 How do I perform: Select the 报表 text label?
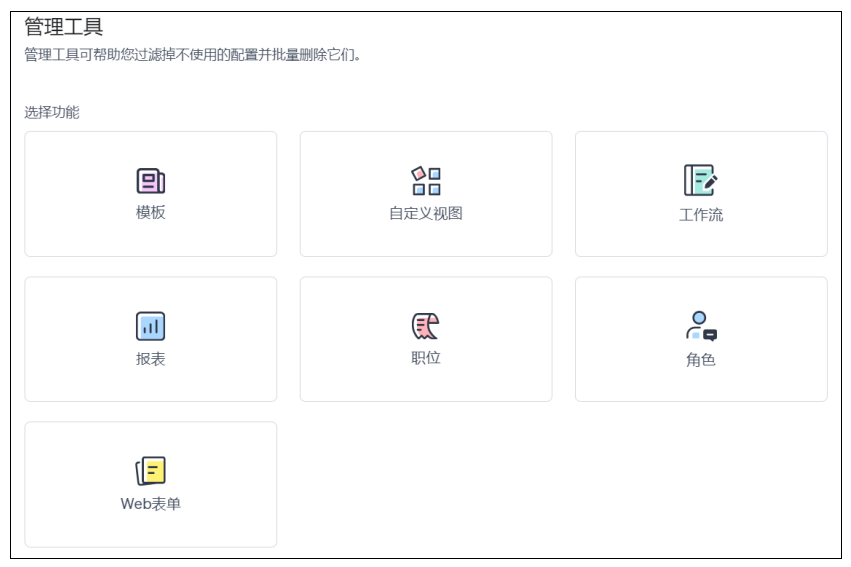(150, 359)
